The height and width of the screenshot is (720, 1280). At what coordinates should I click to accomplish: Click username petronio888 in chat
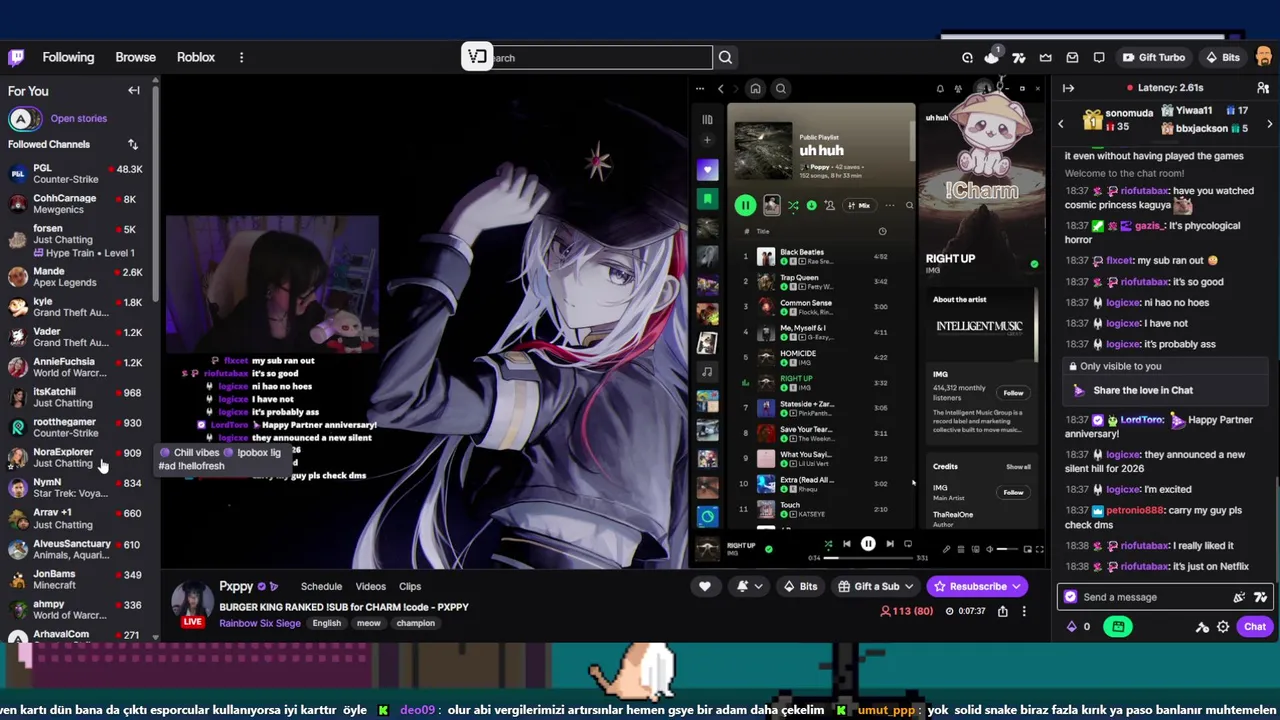[x=1134, y=510]
